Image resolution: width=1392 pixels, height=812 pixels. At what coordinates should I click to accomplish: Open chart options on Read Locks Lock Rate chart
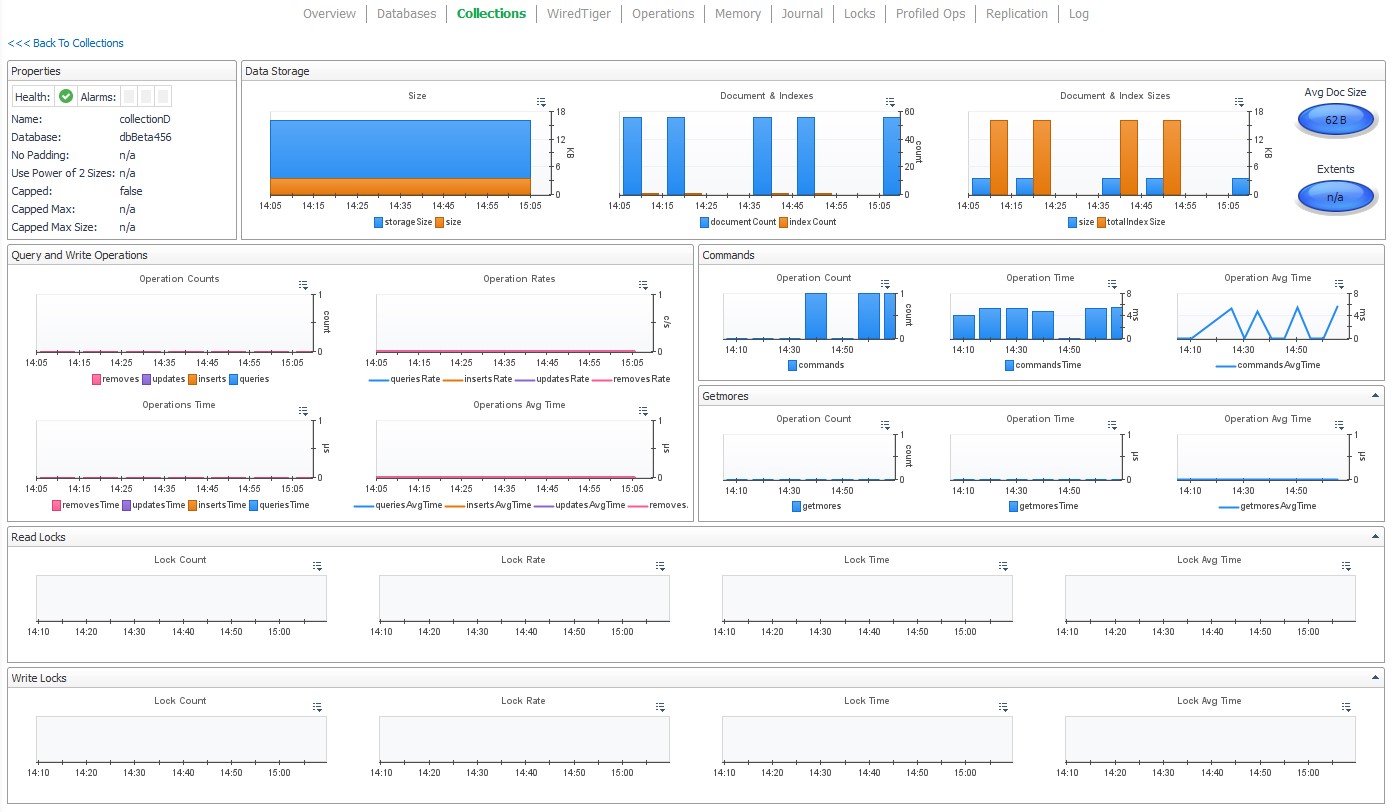coord(660,565)
